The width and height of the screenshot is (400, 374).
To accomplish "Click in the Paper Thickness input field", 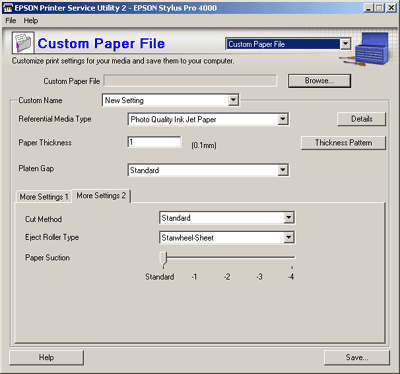I will pos(154,142).
